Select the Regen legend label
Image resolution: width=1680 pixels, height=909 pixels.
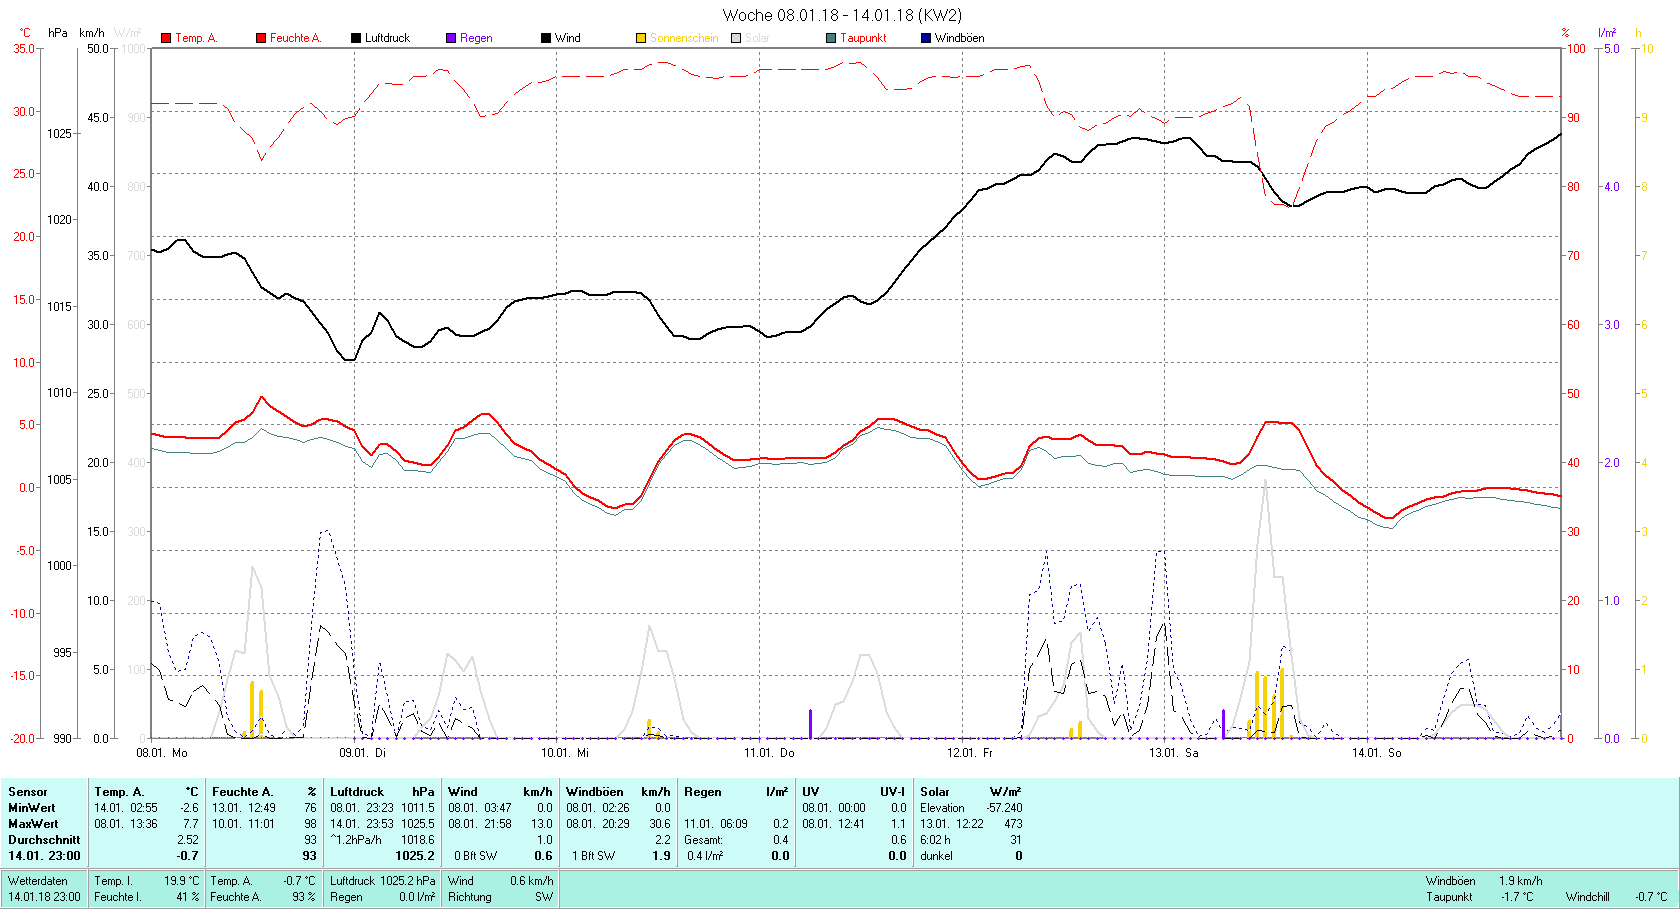click(x=476, y=38)
